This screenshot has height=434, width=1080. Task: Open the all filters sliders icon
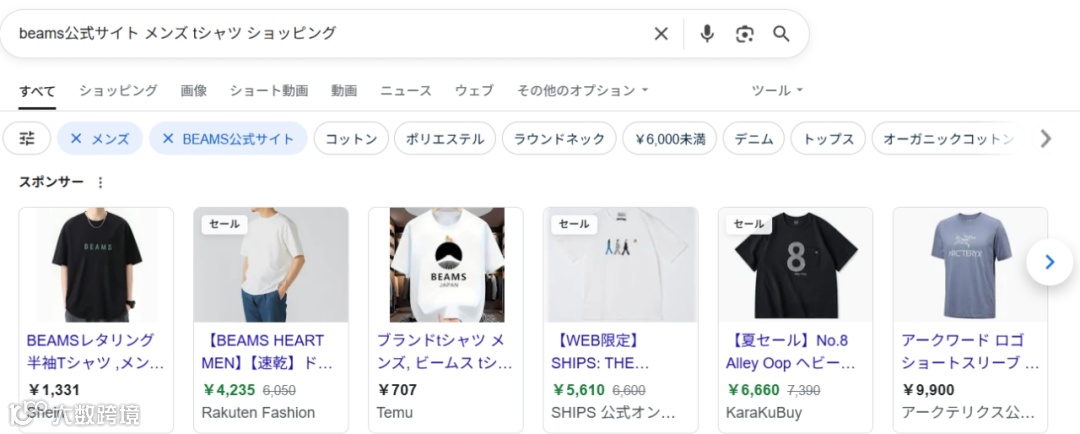(27, 139)
